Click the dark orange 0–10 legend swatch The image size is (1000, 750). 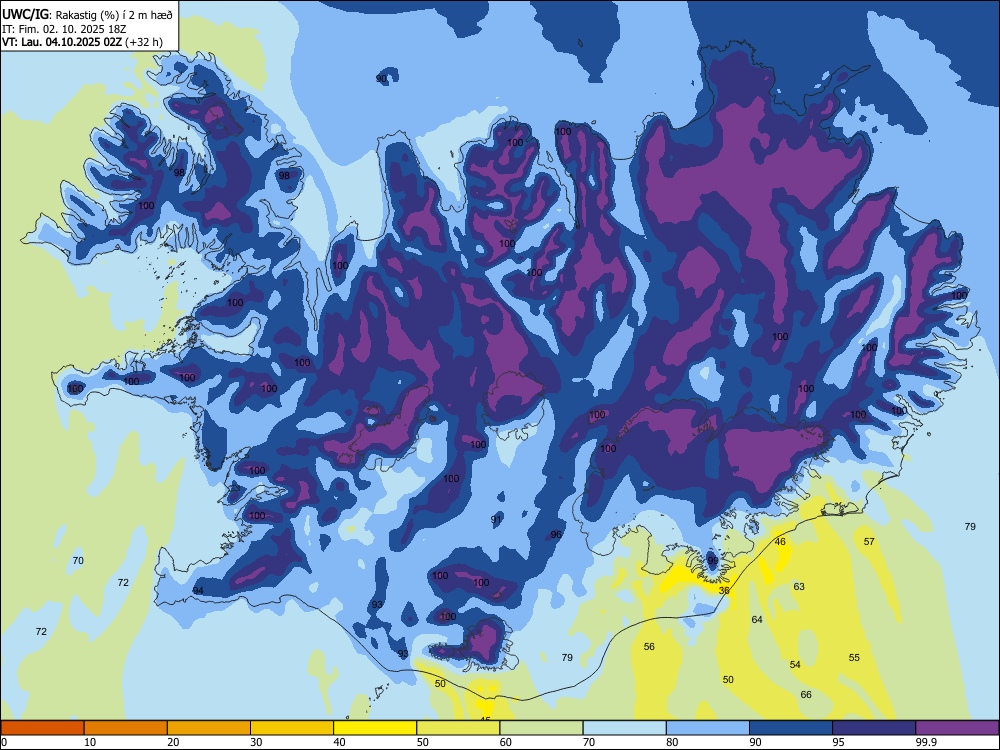(42, 728)
